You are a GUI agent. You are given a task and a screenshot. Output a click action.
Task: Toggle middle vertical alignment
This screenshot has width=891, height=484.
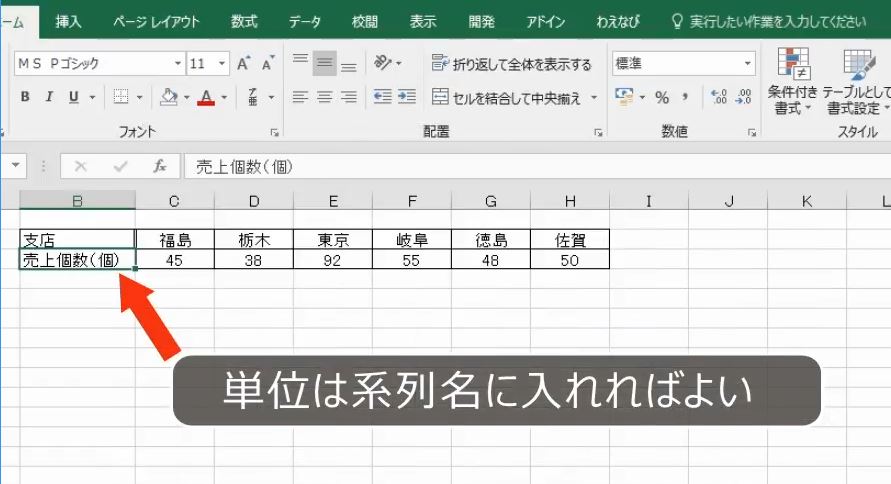coord(324,63)
